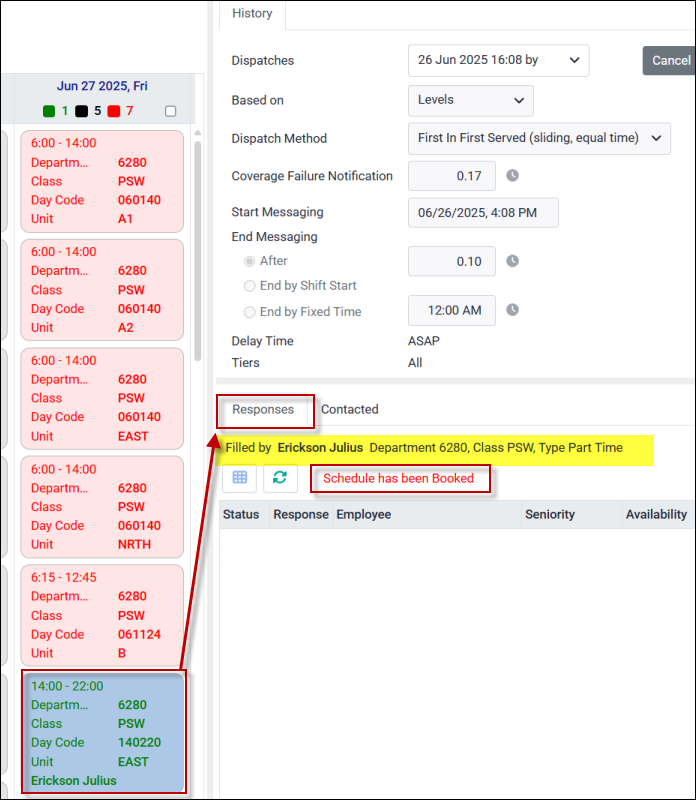This screenshot has height=800, width=696.
Task: Select the shift card for Unit NRTH
Action: (x=102, y=507)
